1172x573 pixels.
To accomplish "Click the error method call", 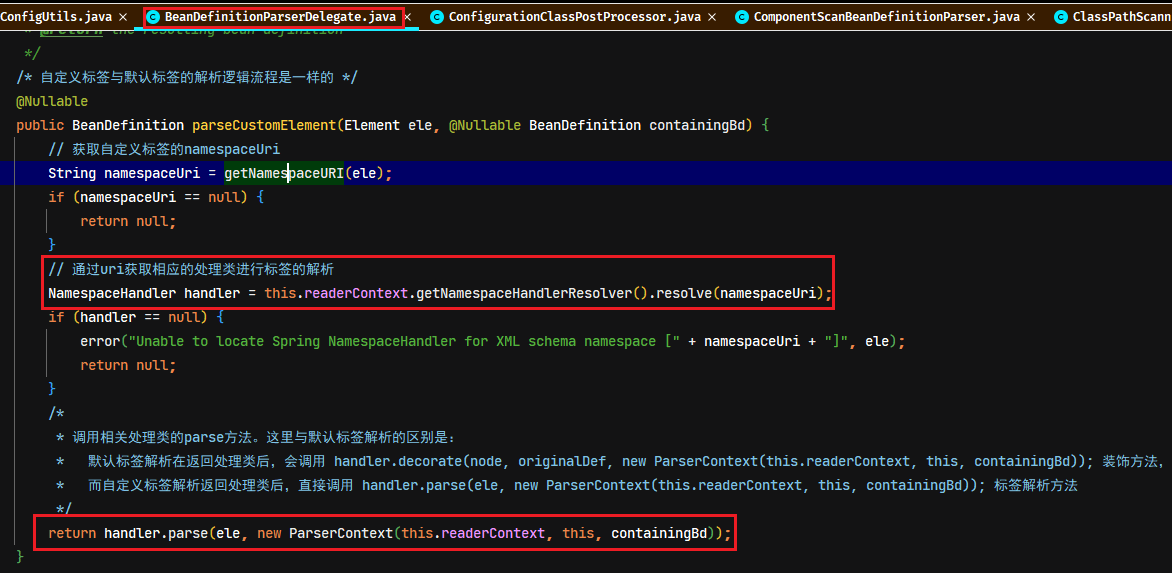I will pyautogui.click(x=99, y=341).
